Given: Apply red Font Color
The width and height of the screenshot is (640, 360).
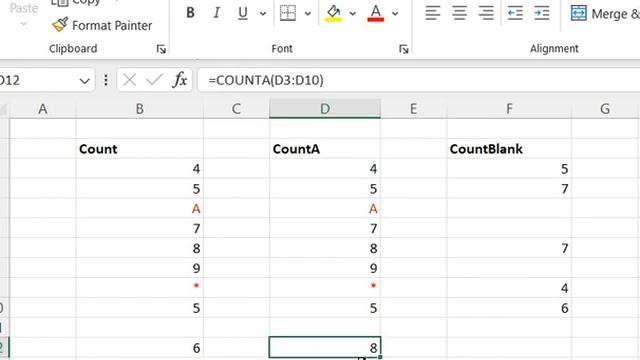Looking at the screenshot, I should coord(376,13).
